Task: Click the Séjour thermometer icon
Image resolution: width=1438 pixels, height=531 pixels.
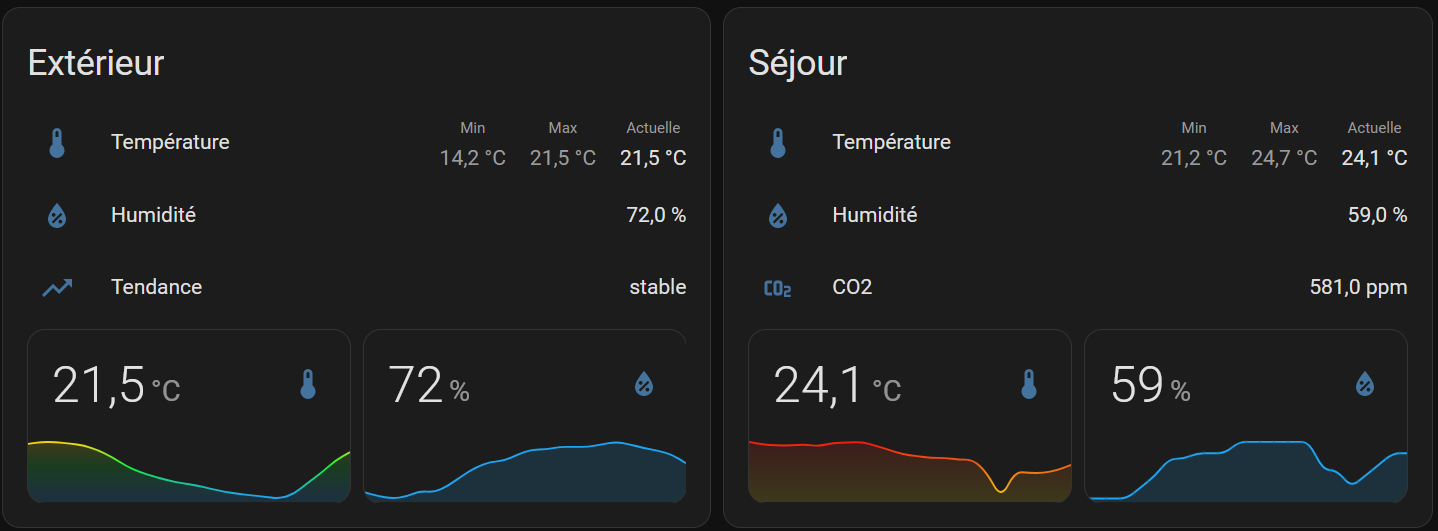Action: (x=778, y=143)
